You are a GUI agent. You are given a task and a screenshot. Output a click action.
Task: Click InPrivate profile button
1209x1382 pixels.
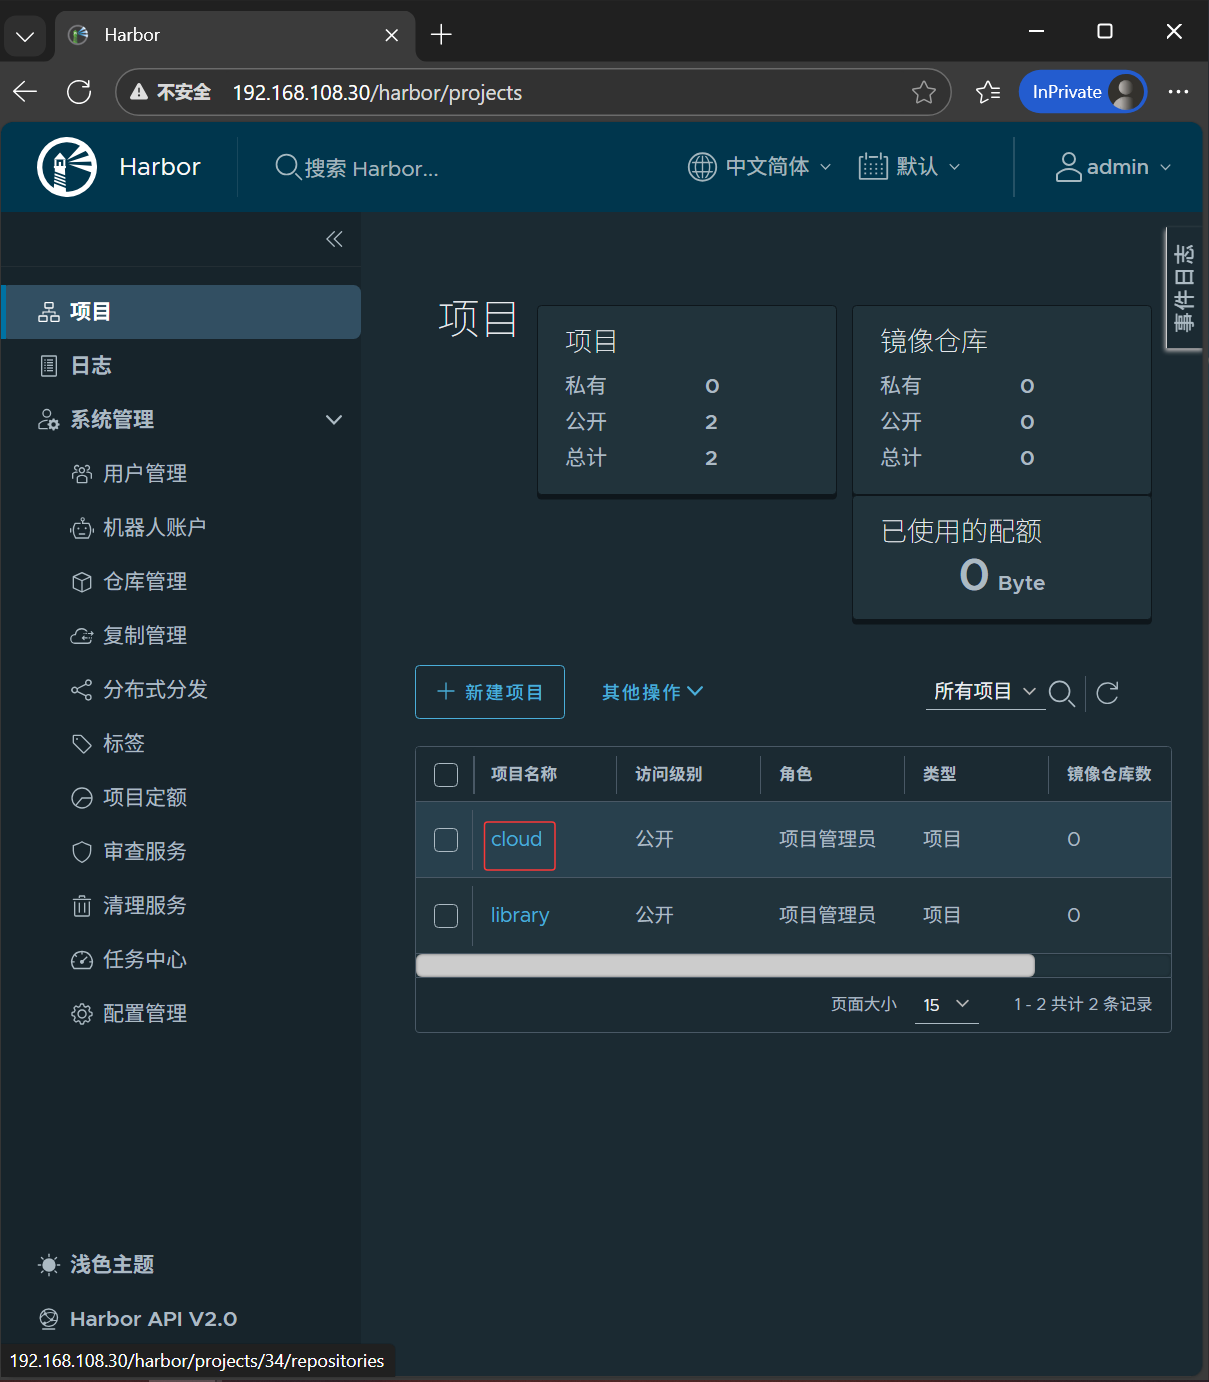click(x=1083, y=92)
